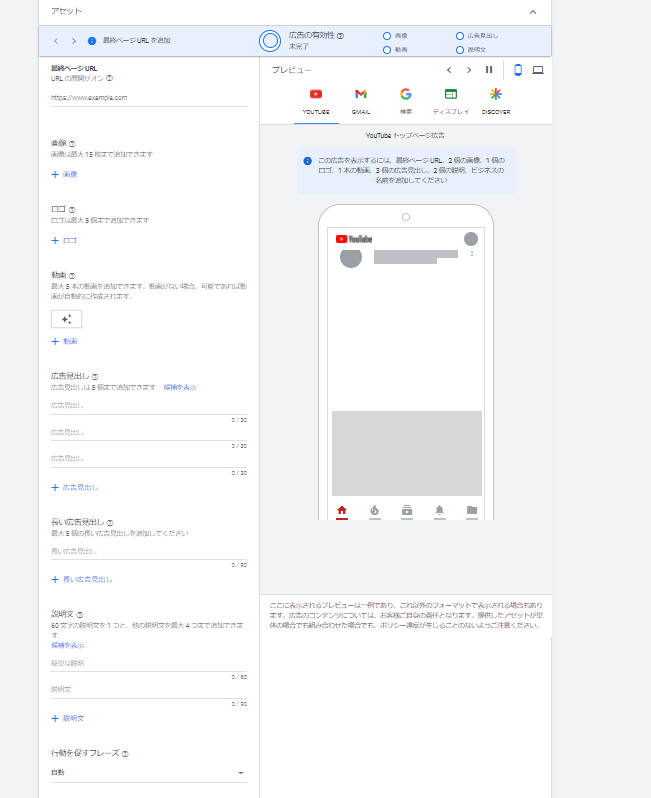Click the first 広告見出し input field
Screen dimensions: 651x798
(149, 406)
